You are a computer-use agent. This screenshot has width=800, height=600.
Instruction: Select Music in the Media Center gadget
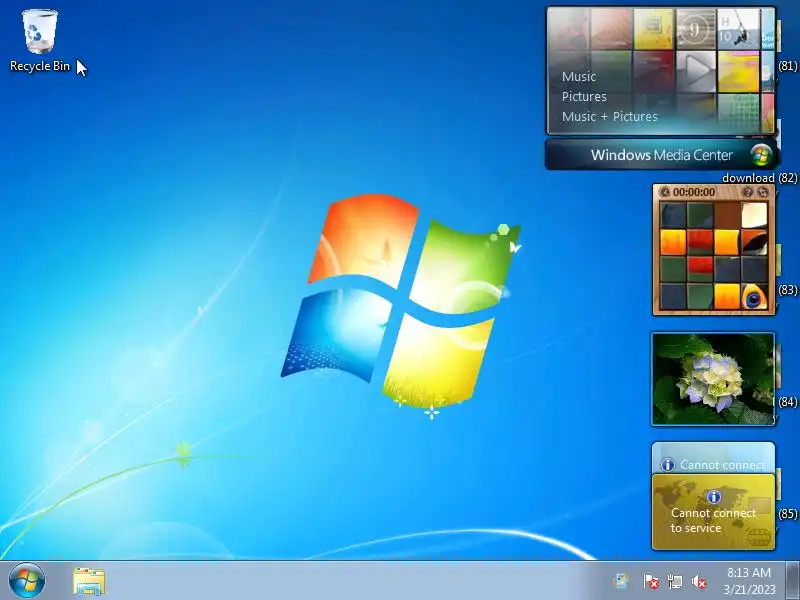click(x=579, y=77)
